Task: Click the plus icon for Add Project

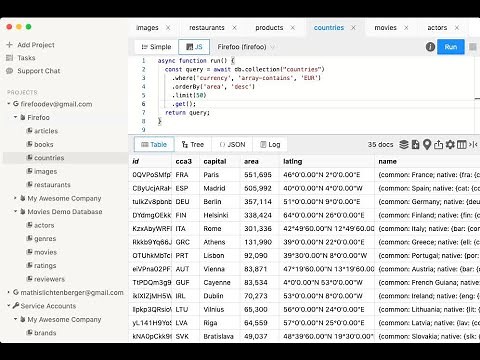Action: [x=9, y=45]
